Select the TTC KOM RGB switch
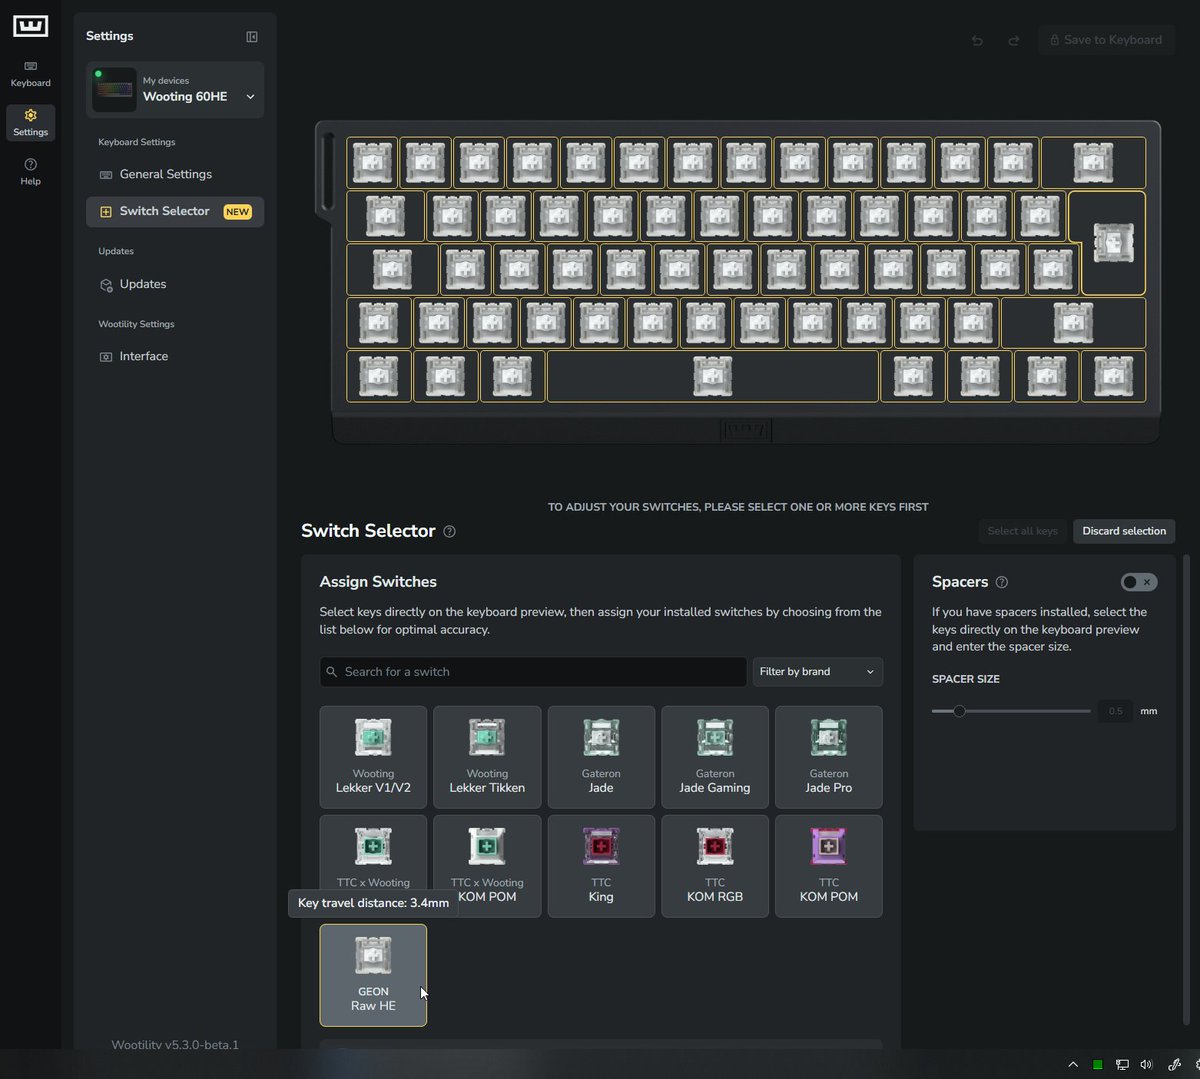The width and height of the screenshot is (1200, 1079). pyautogui.click(x=715, y=866)
